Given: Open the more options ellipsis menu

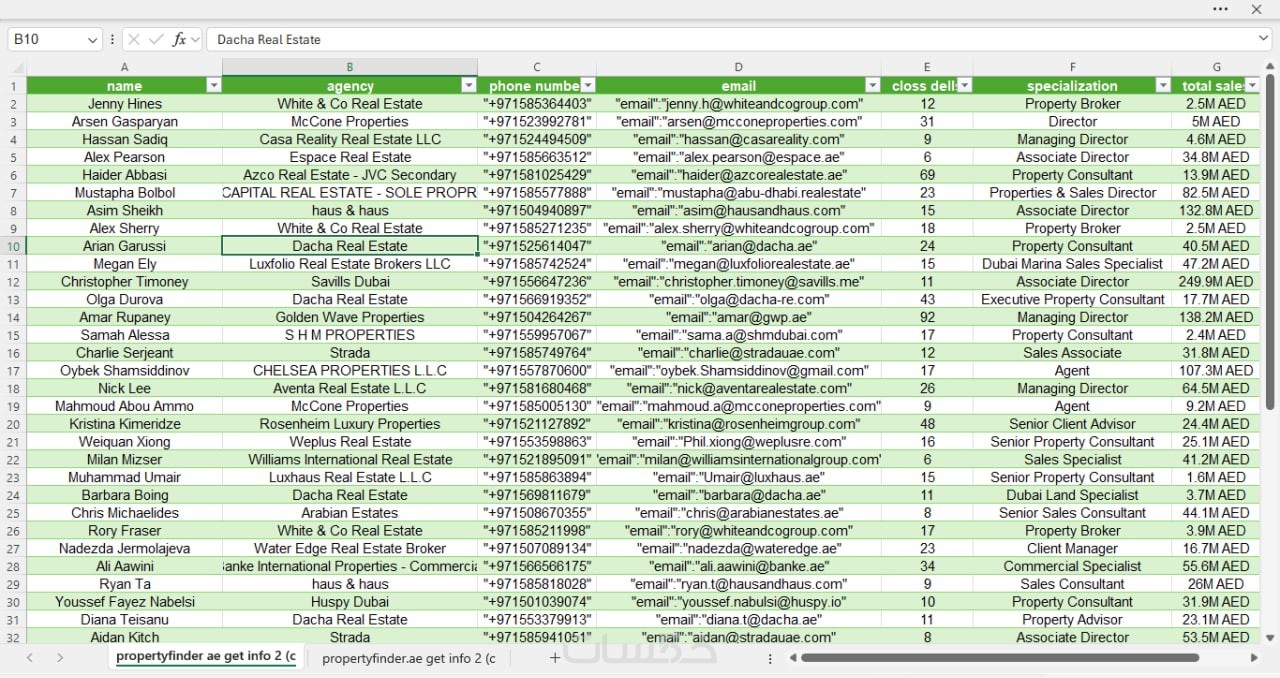Looking at the screenshot, I should click(1220, 9).
